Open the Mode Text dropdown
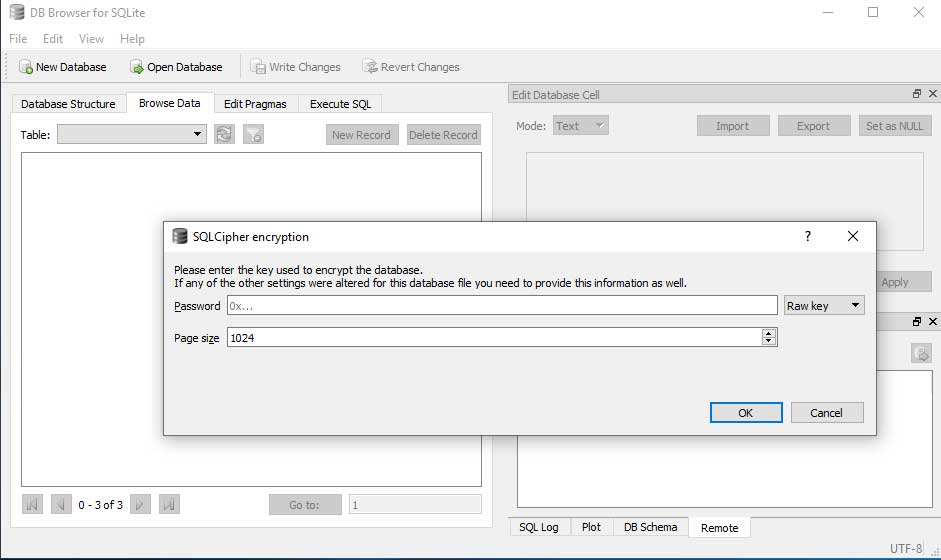 pyautogui.click(x=580, y=125)
